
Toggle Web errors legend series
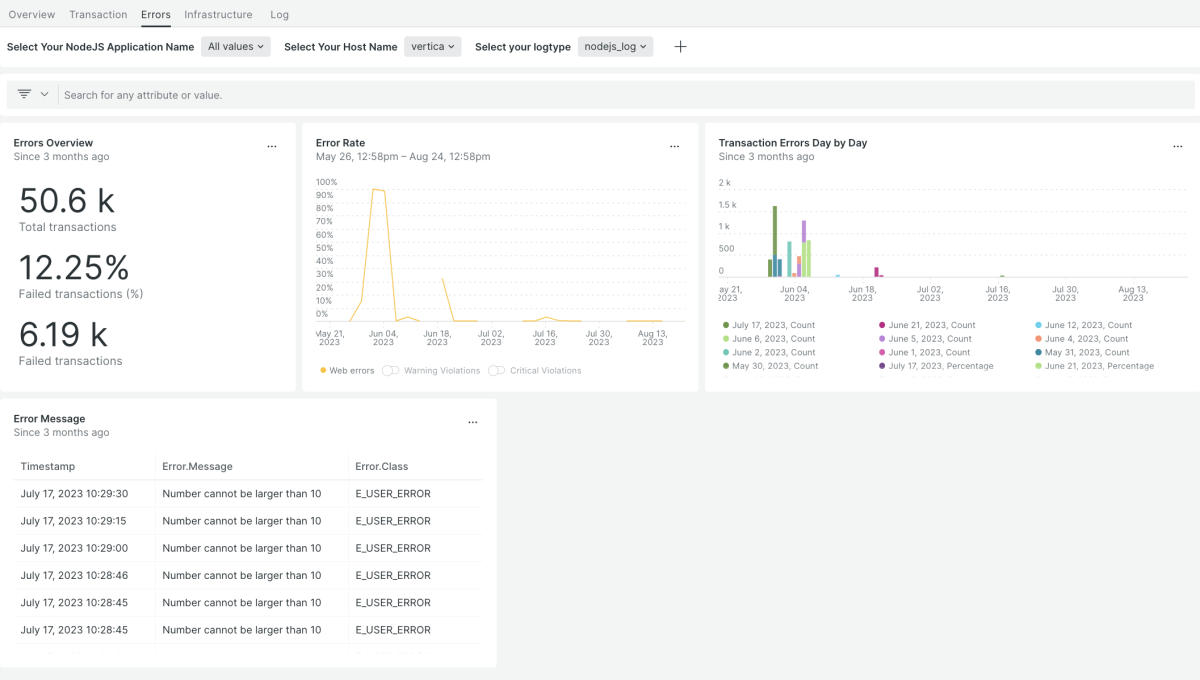347,371
